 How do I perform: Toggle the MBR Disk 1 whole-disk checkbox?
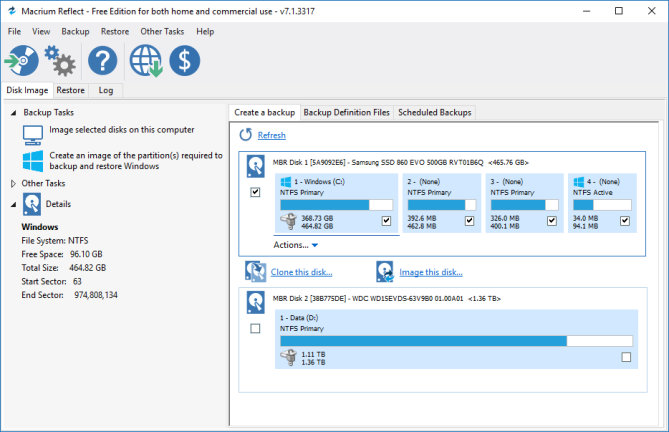tap(255, 192)
